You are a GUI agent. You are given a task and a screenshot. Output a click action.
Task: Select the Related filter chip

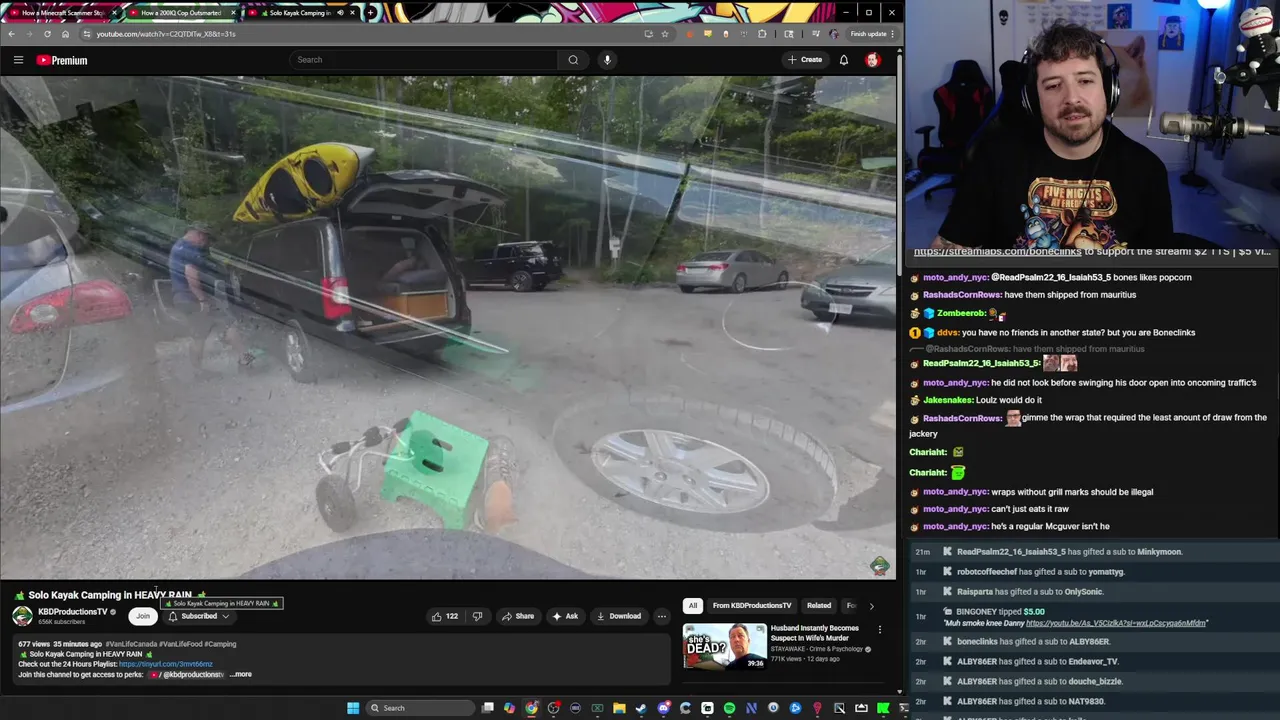[x=819, y=606]
